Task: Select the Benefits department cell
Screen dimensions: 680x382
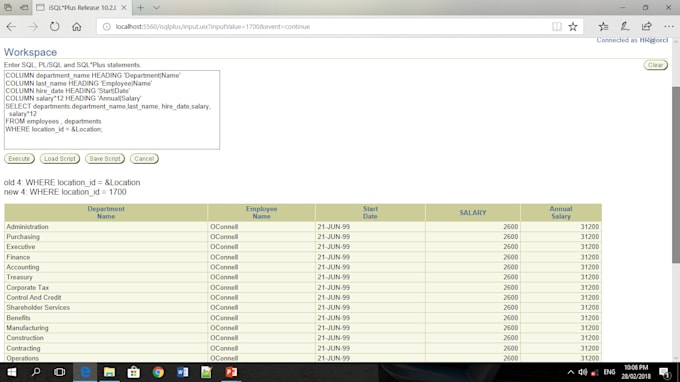Action: click(106, 318)
